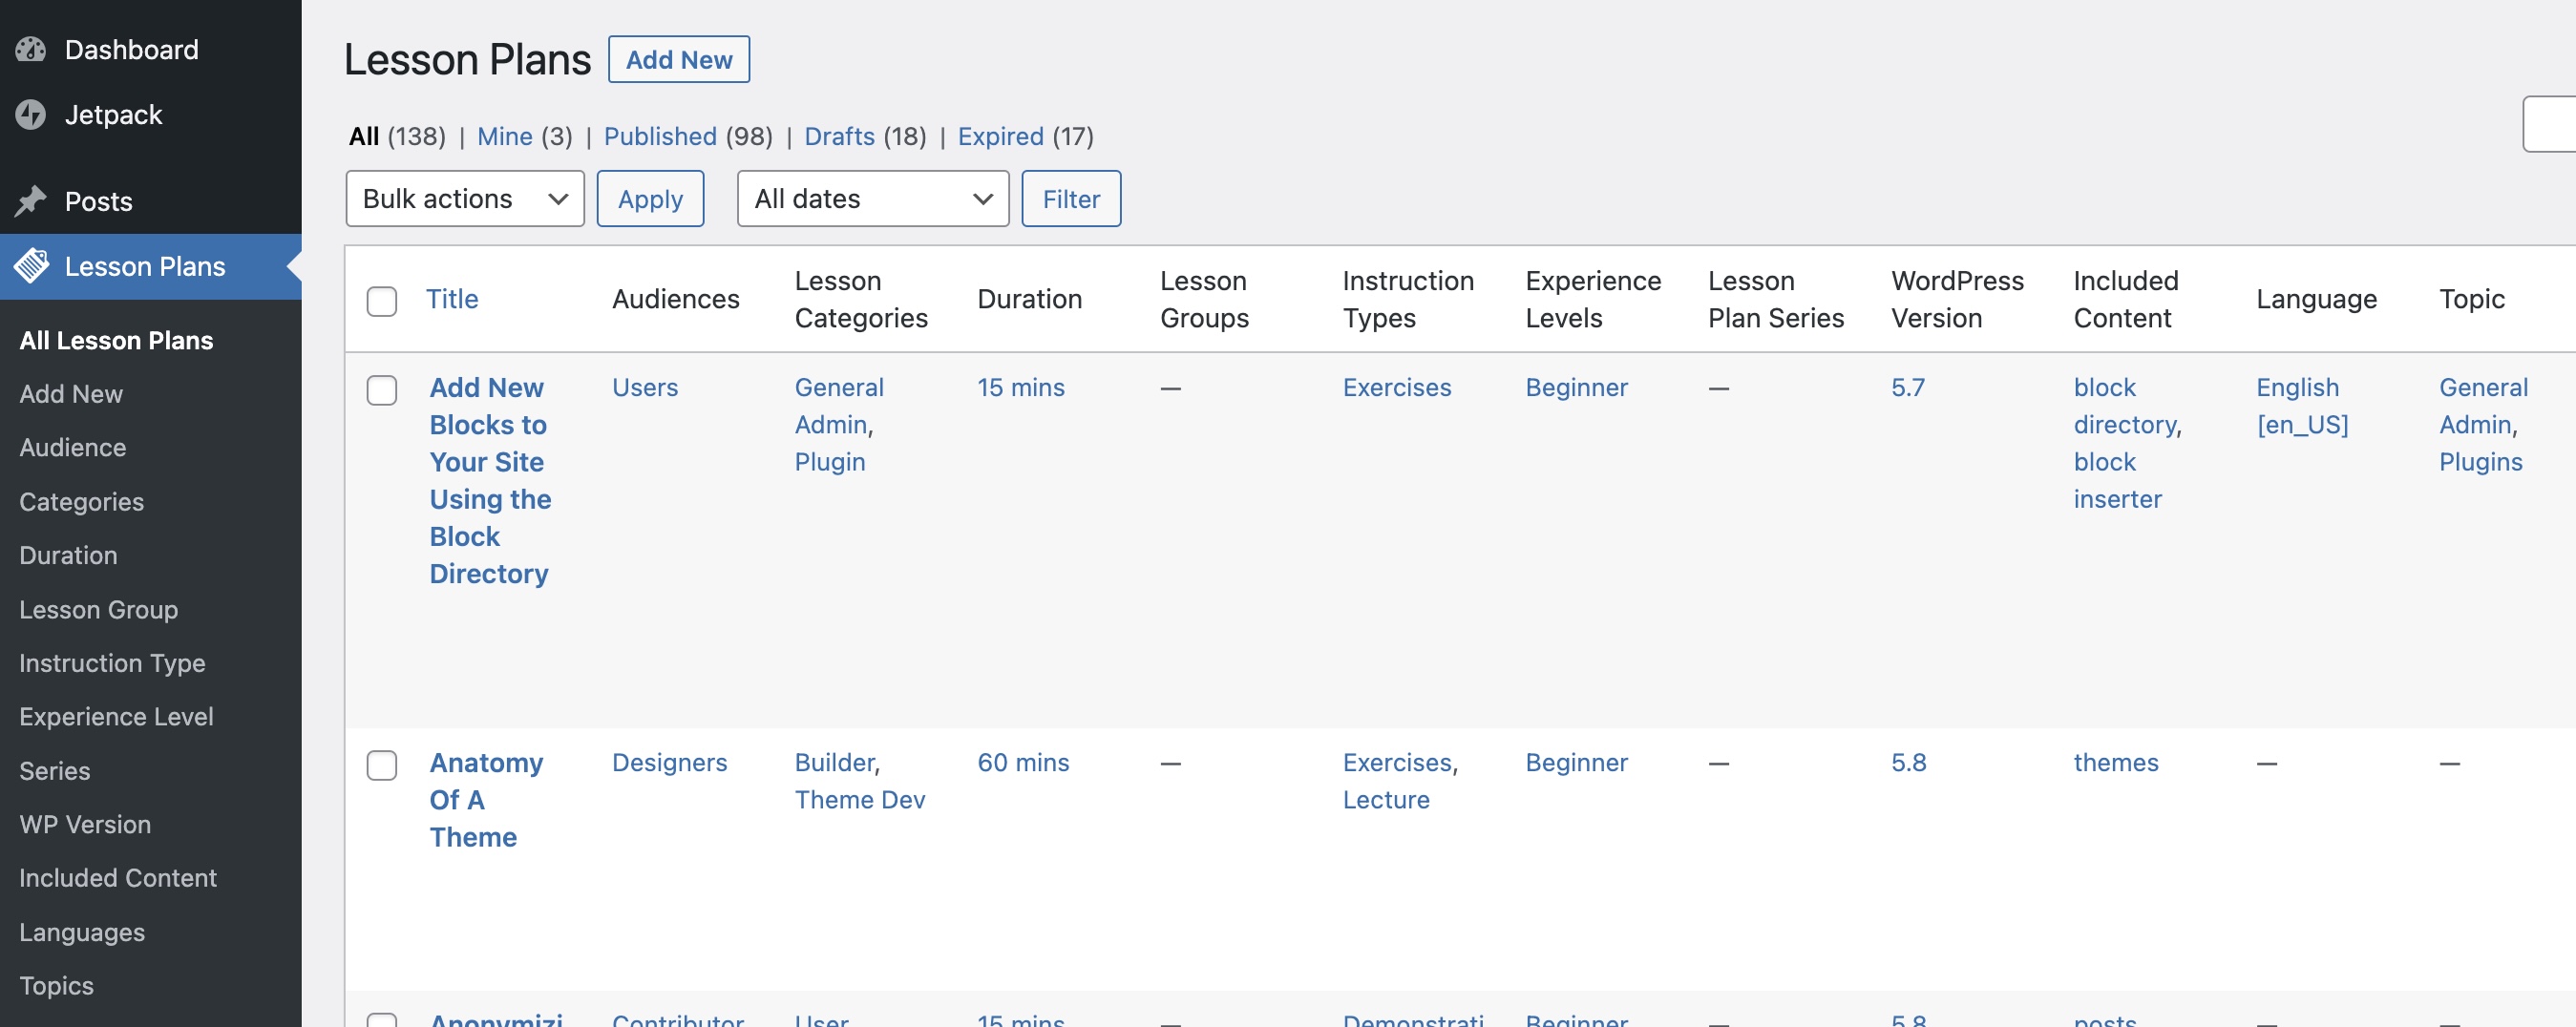Open the Series submenu item
The height and width of the screenshot is (1027, 2576).
(55, 770)
